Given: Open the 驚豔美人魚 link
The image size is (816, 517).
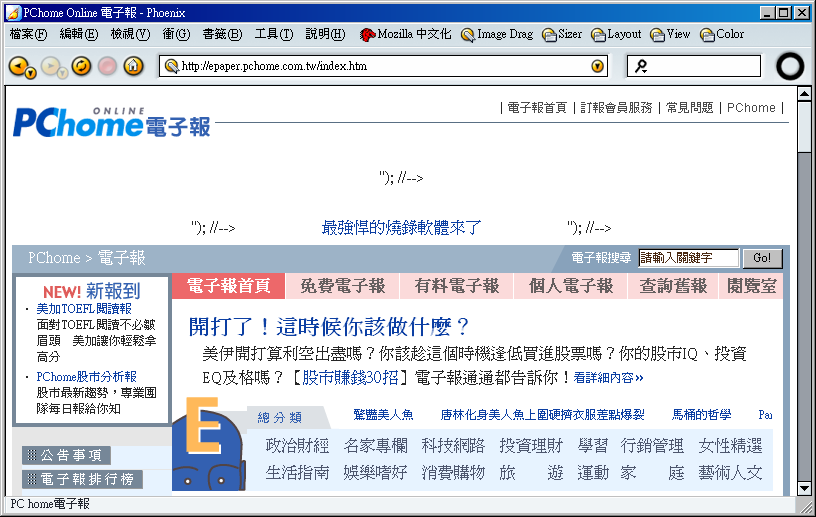Looking at the screenshot, I should [x=383, y=414].
